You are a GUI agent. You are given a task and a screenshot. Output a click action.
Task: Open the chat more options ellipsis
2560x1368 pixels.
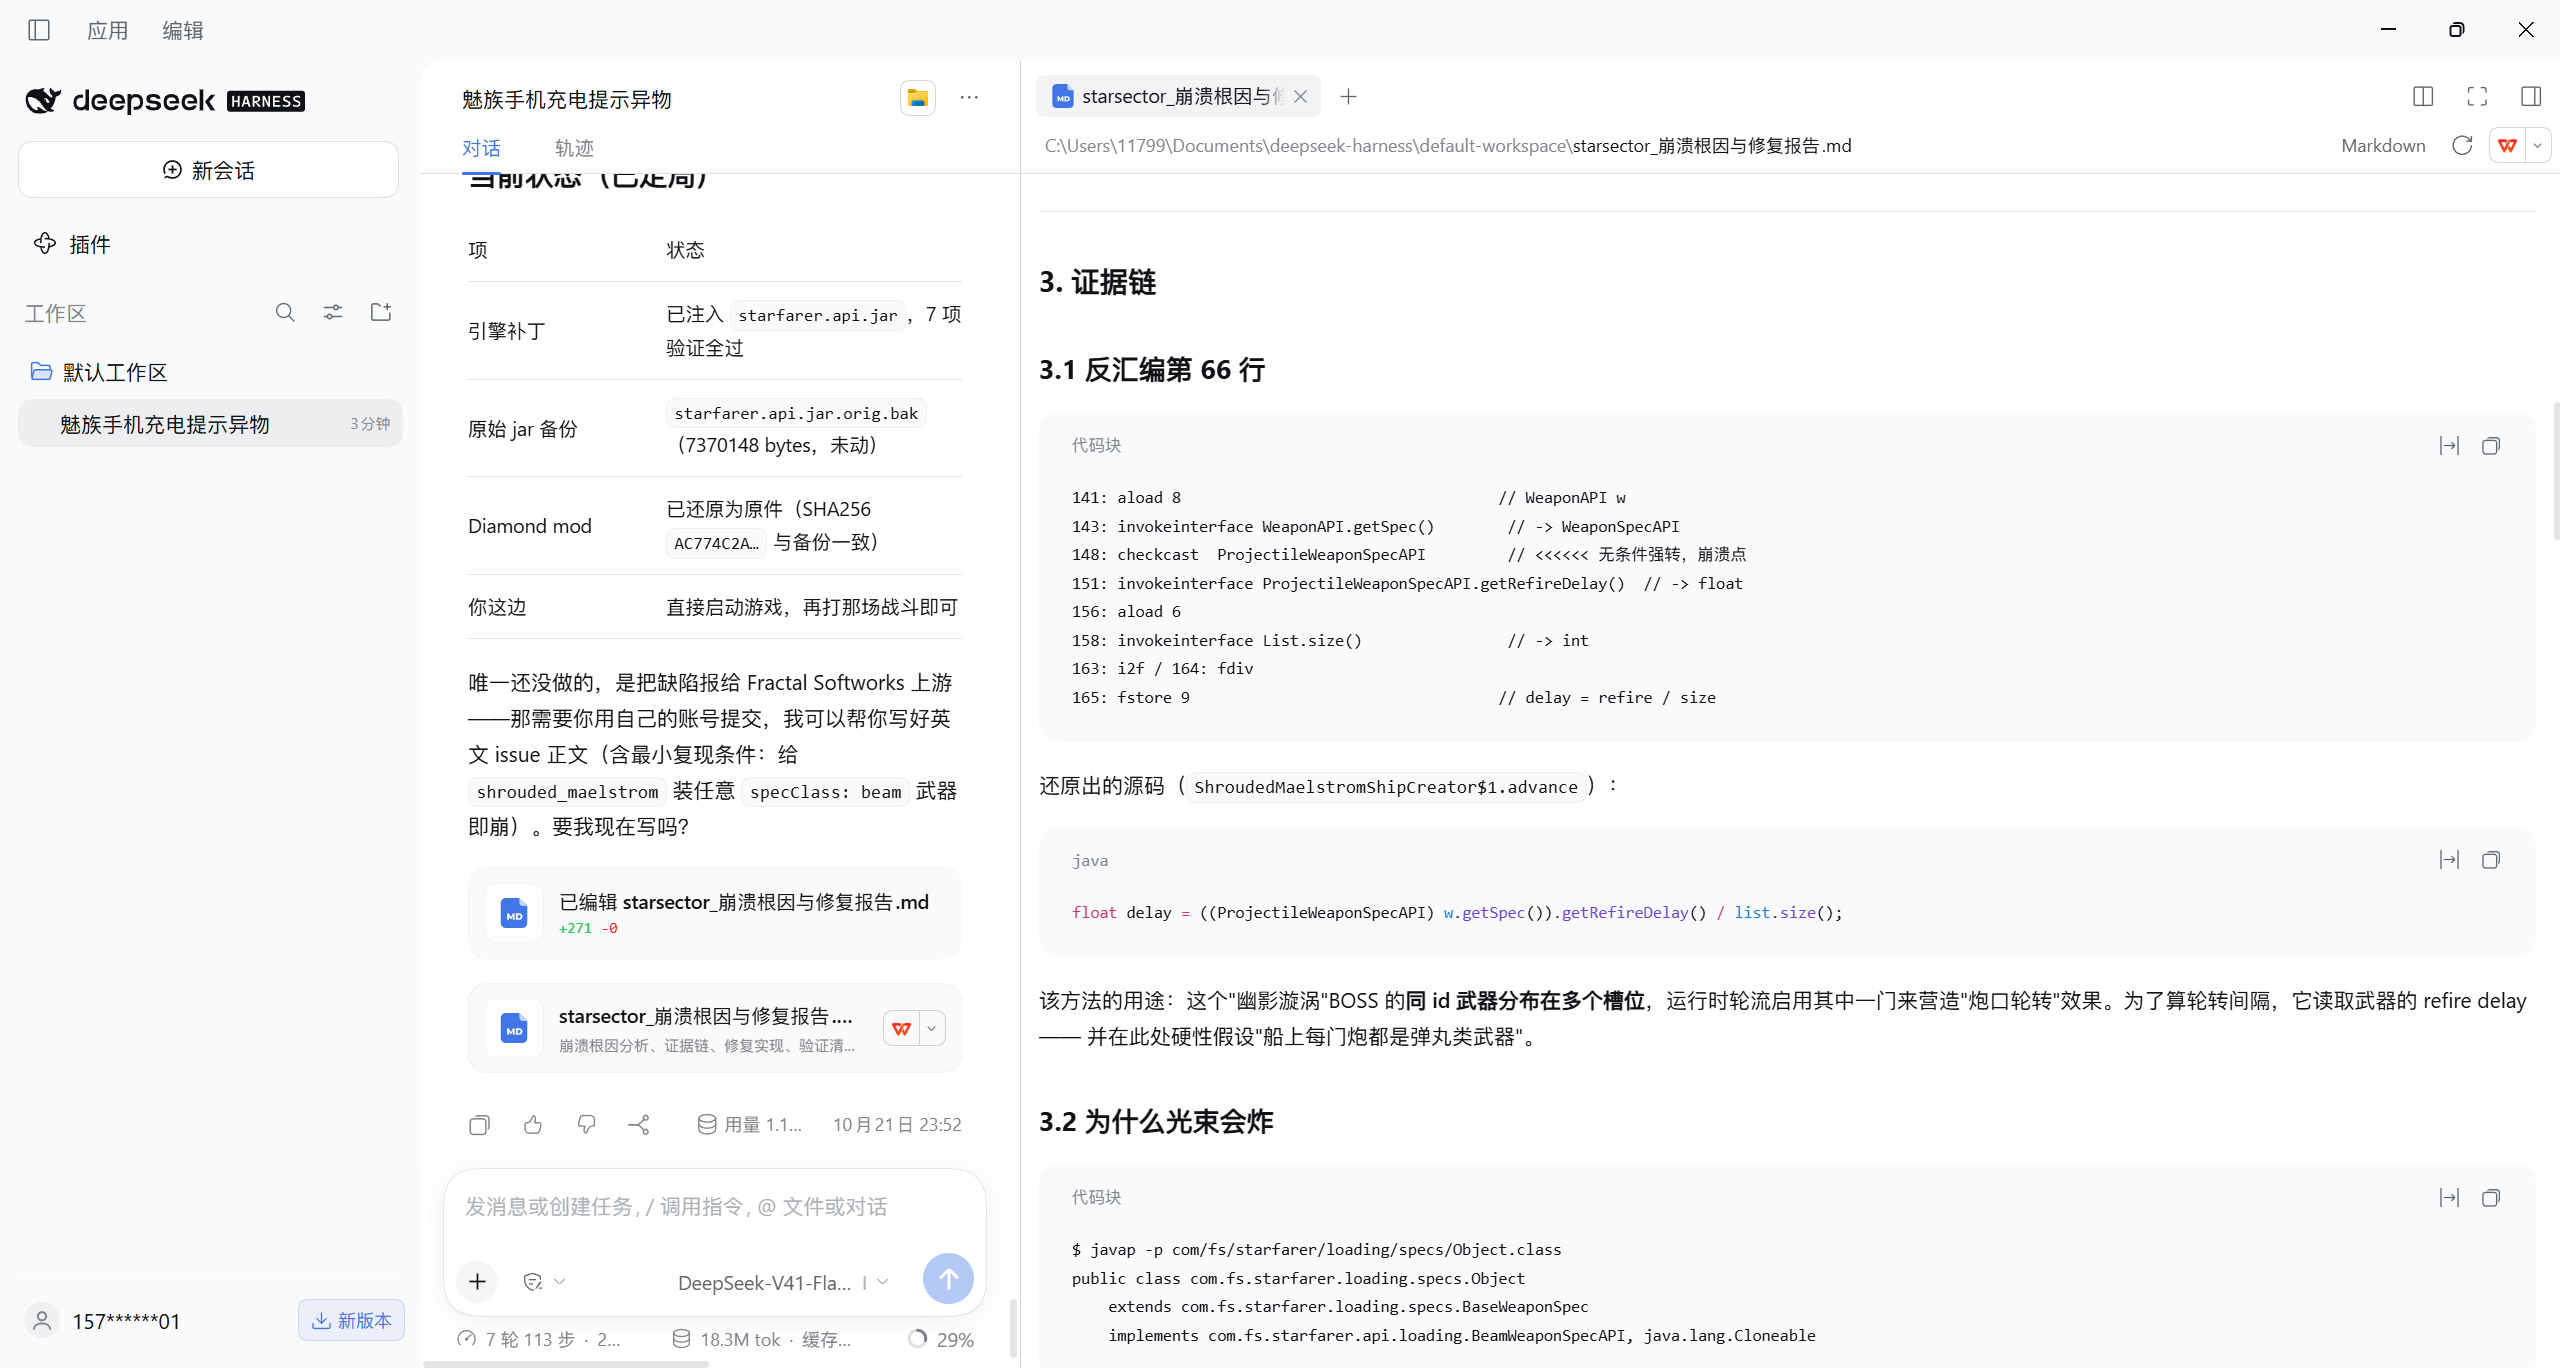969,98
